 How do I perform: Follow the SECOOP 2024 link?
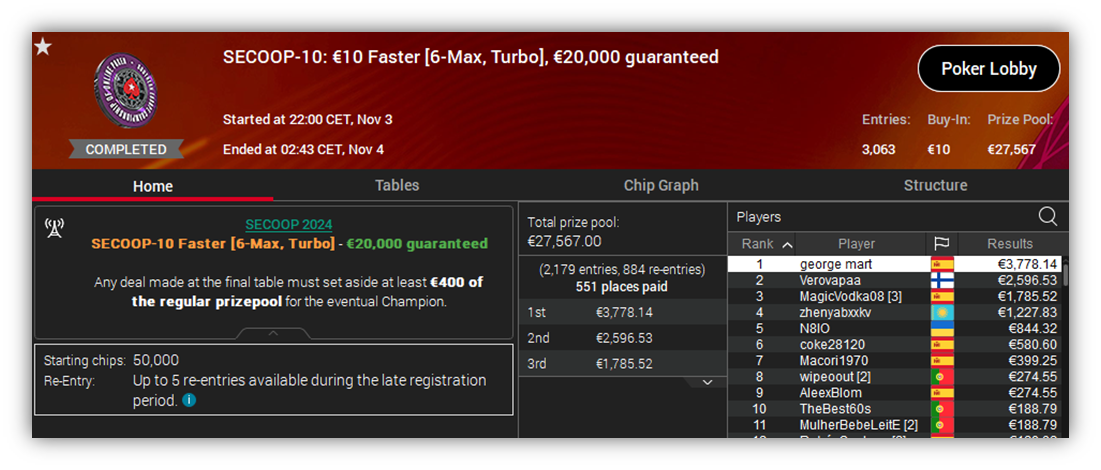point(289,226)
